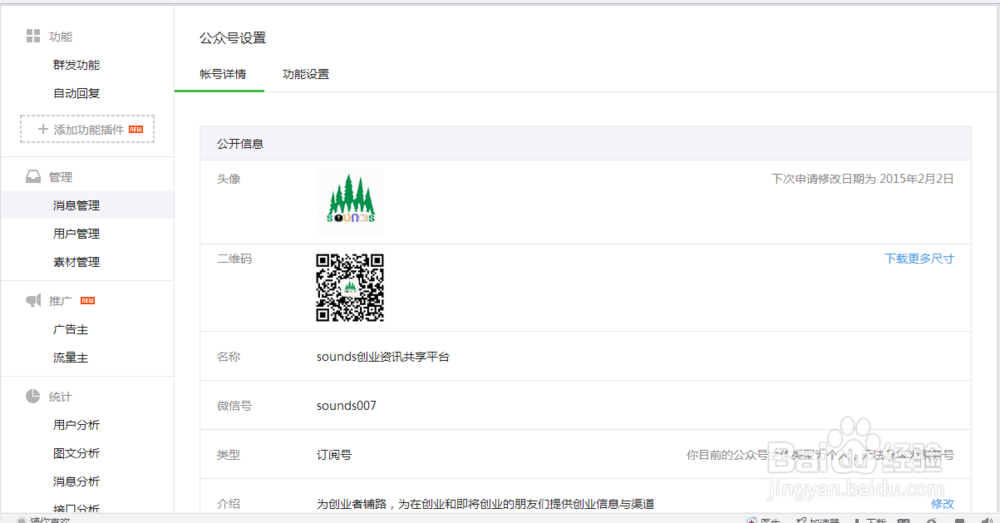Viewport: 1000px width, 523px height.
Task: Open 群发功能 in the sidebar
Action: click(x=77, y=65)
